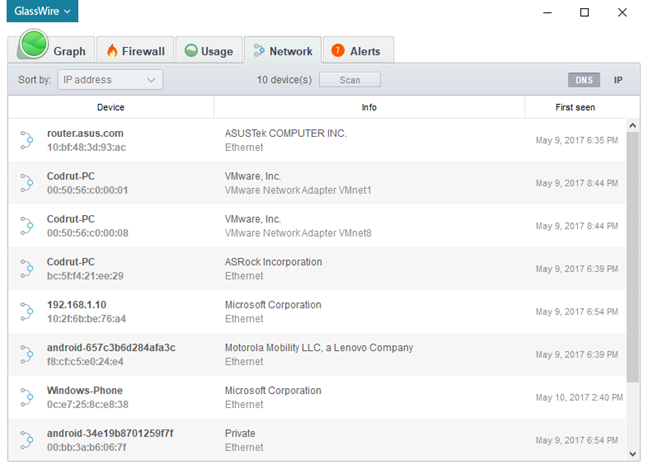
Task: Select the router.asus.com device name
Action: [85, 133]
